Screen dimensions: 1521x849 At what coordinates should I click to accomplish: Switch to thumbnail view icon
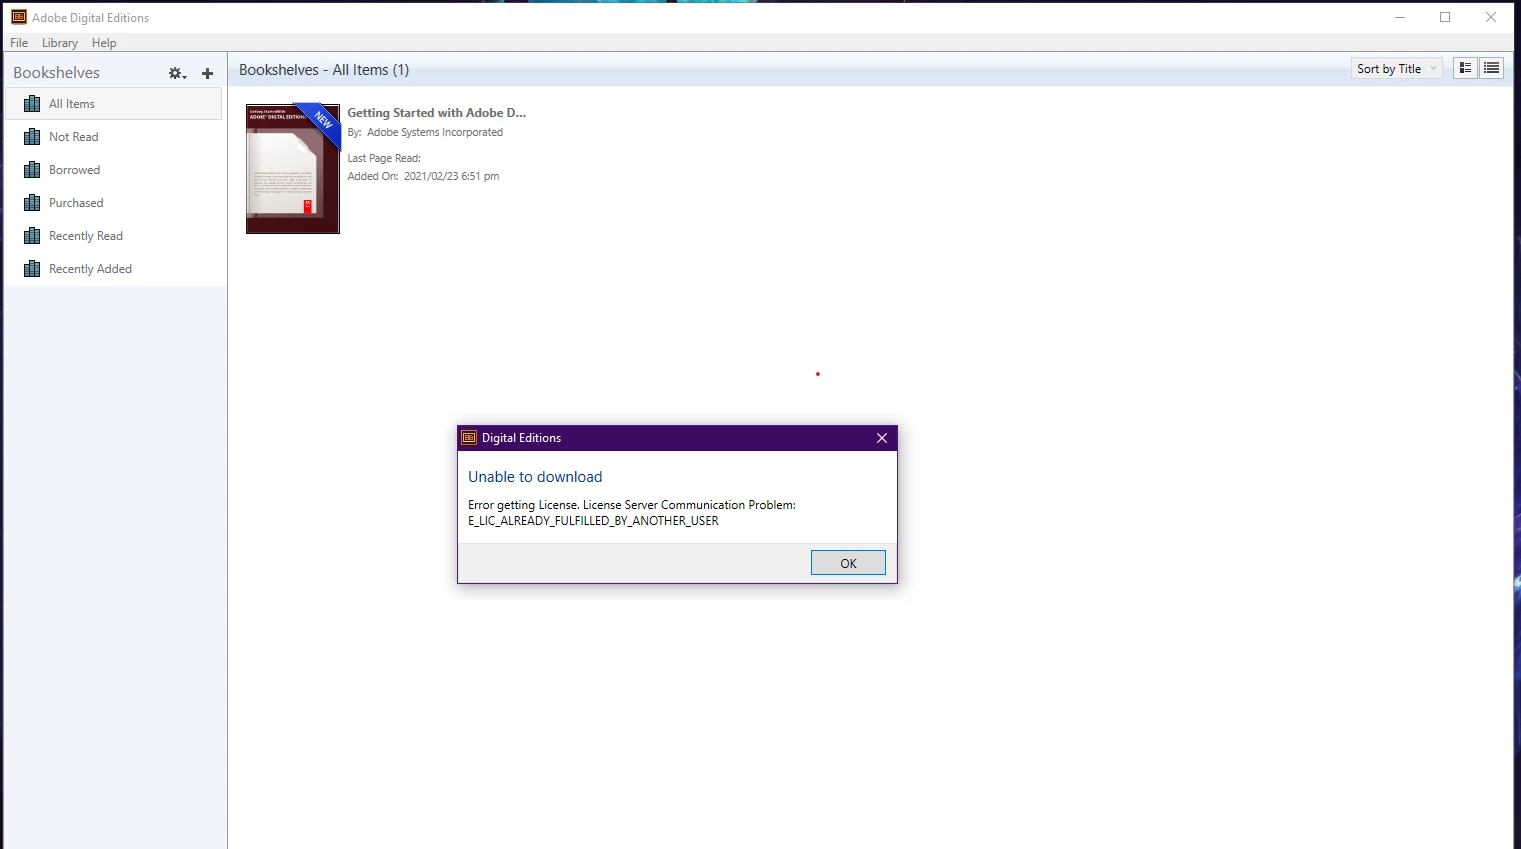[x=1465, y=68]
